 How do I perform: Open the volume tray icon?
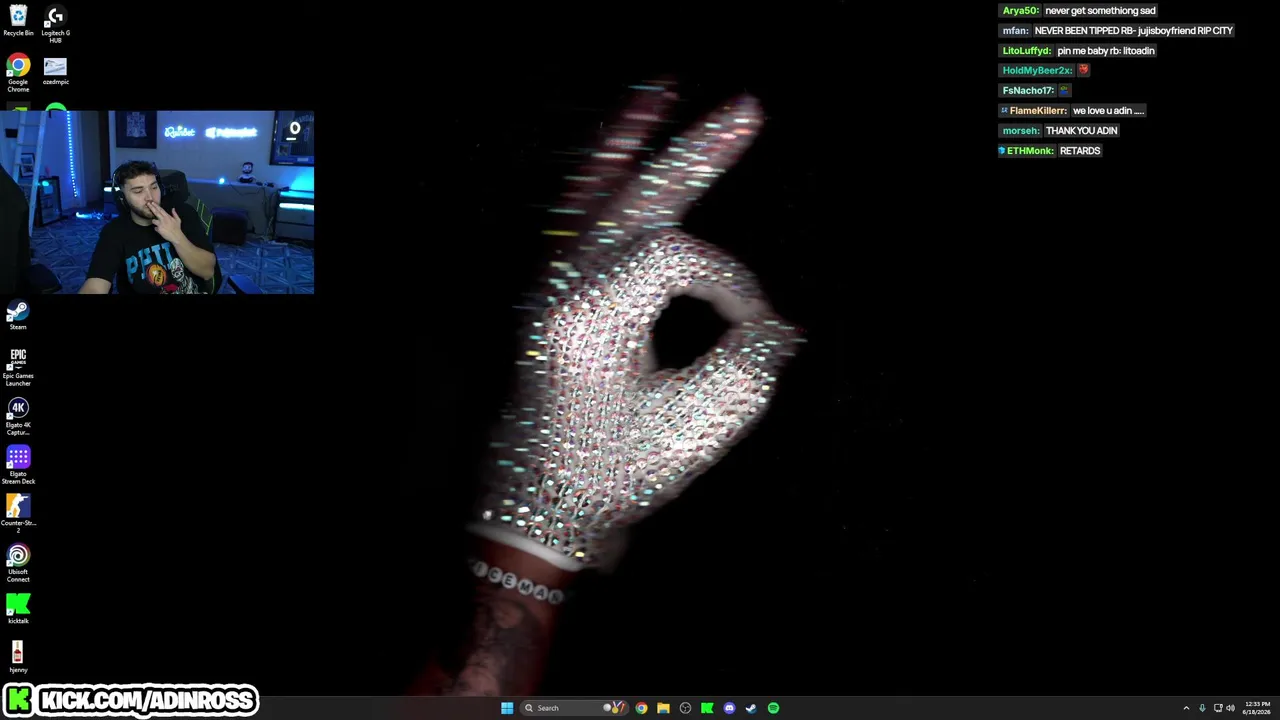coord(1230,708)
